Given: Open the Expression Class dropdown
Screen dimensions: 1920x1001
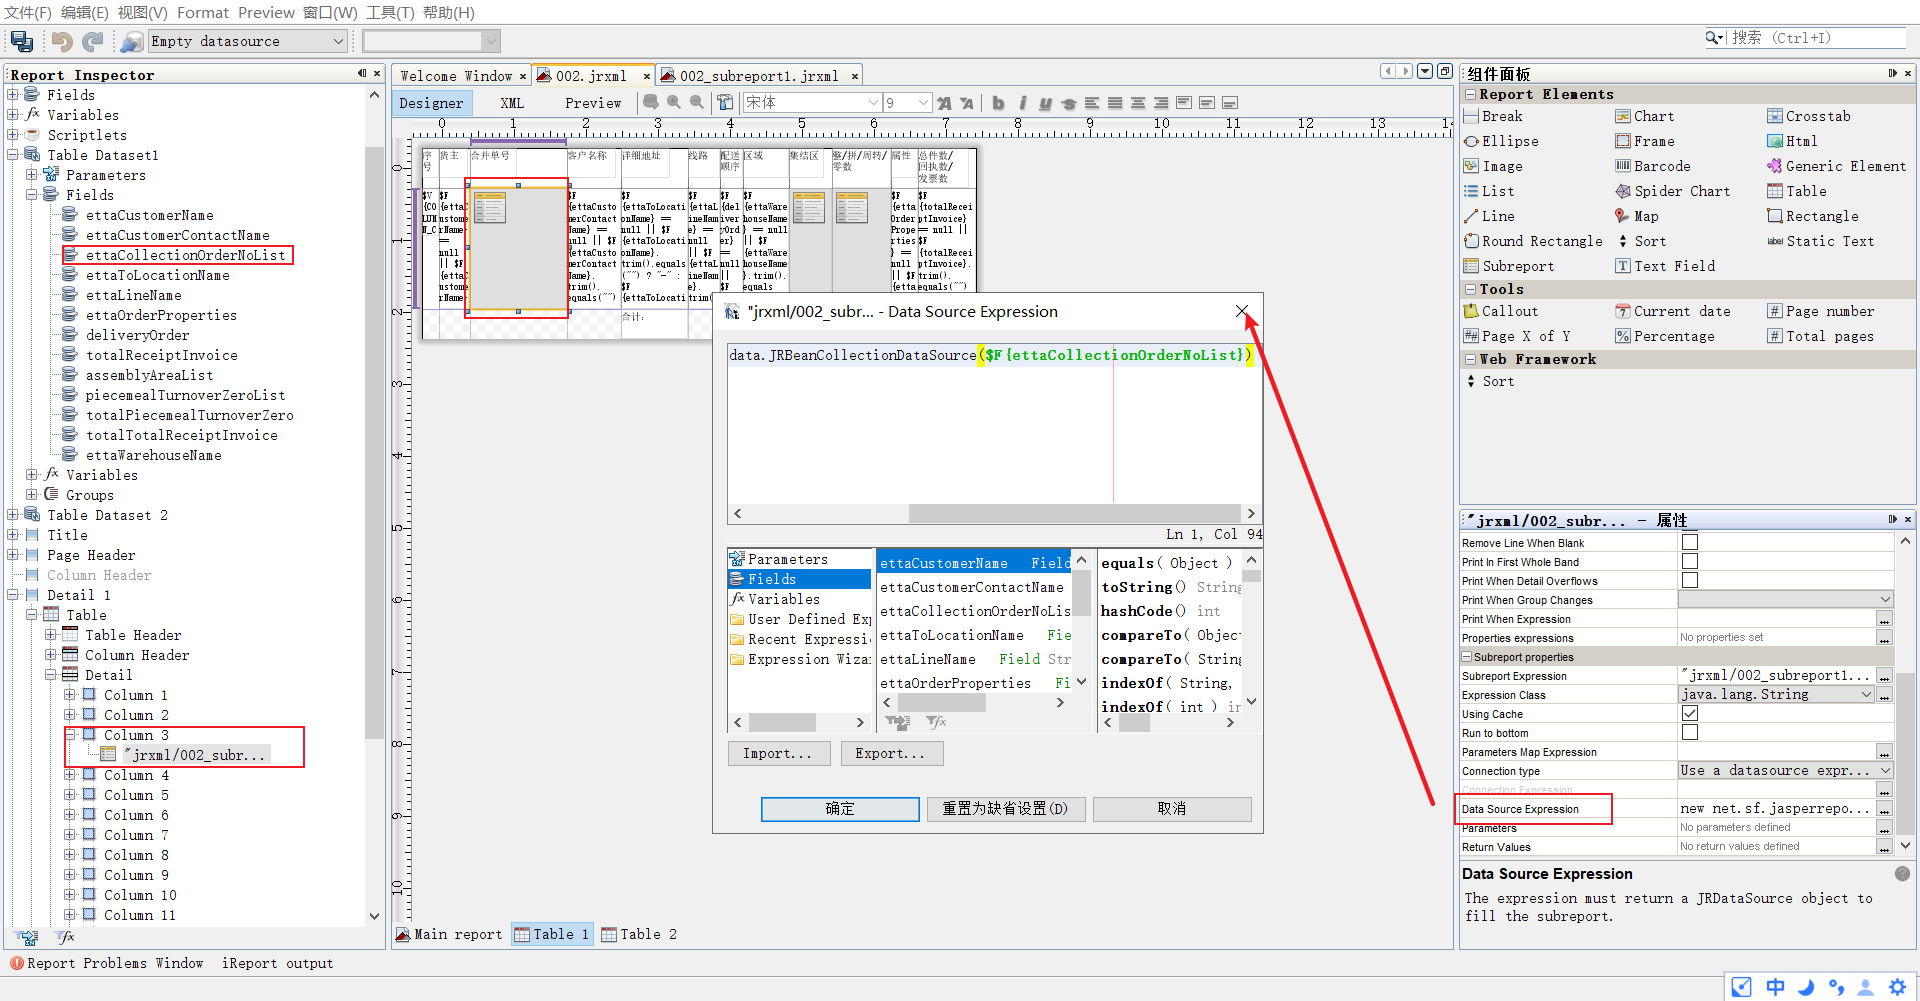Looking at the screenshot, I should [1866, 694].
